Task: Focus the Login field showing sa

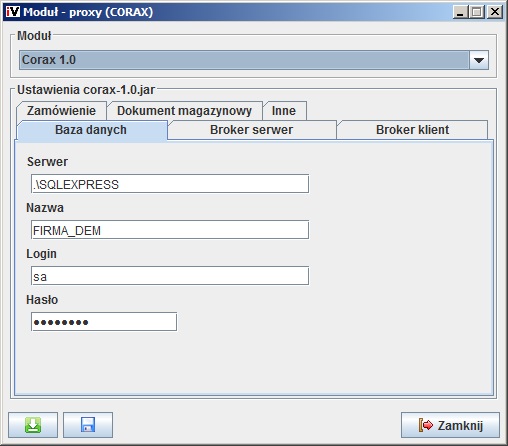Action: tap(170, 276)
